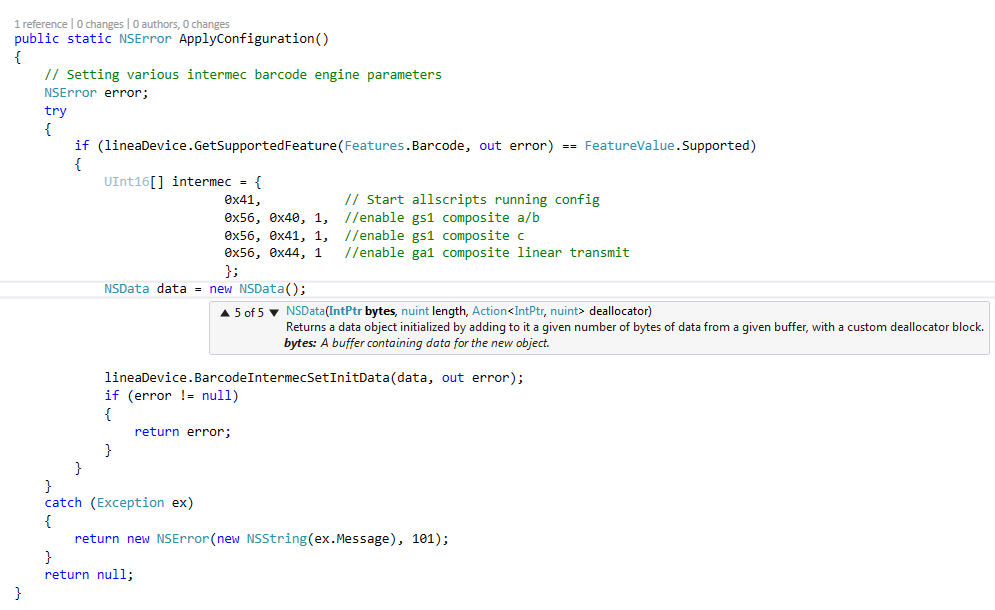Click the 'if (error != null)' line
Viewport: 995px width, 610px height.
pyautogui.click(x=171, y=396)
